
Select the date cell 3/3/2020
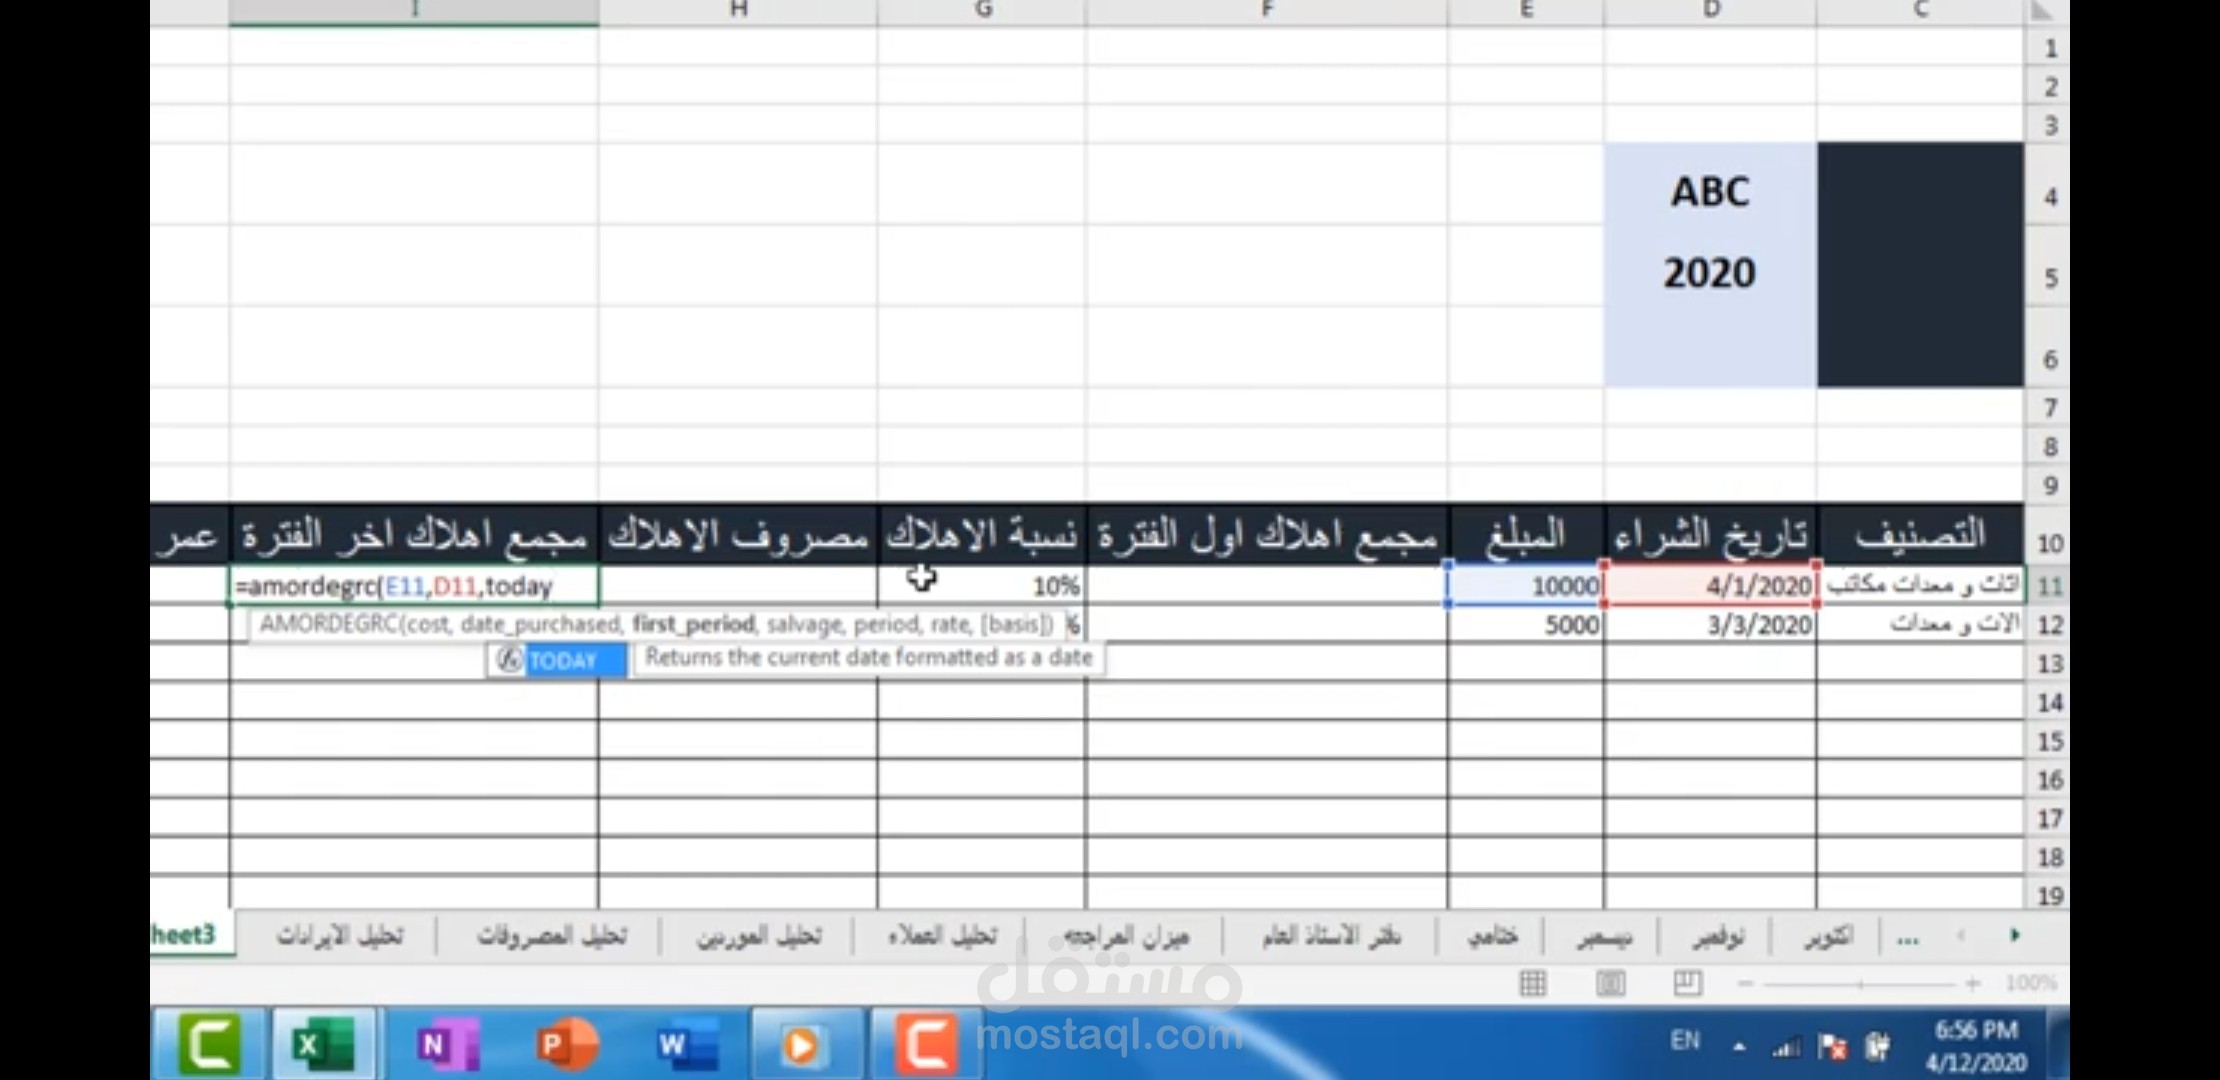click(x=1710, y=625)
